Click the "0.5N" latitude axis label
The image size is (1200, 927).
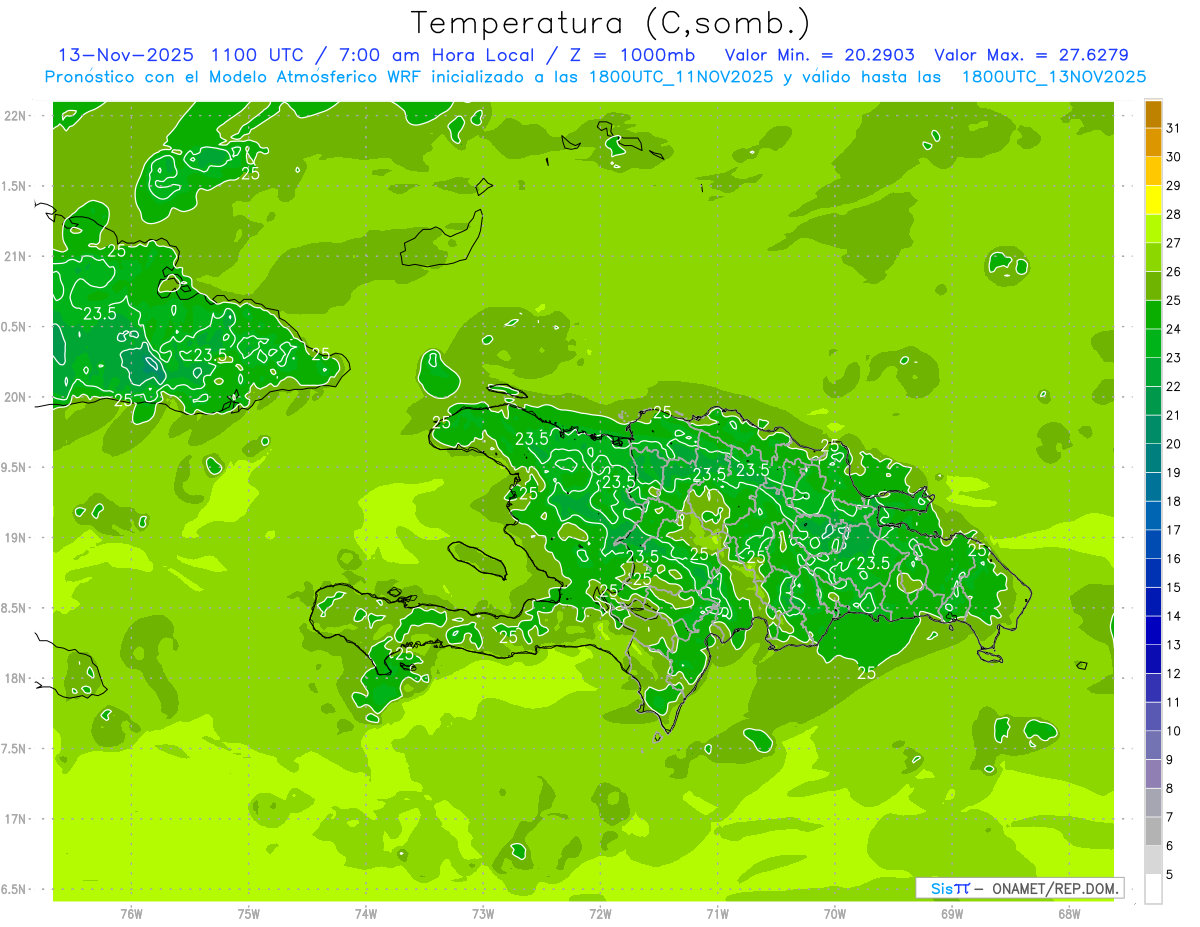click(x=15, y=327)
